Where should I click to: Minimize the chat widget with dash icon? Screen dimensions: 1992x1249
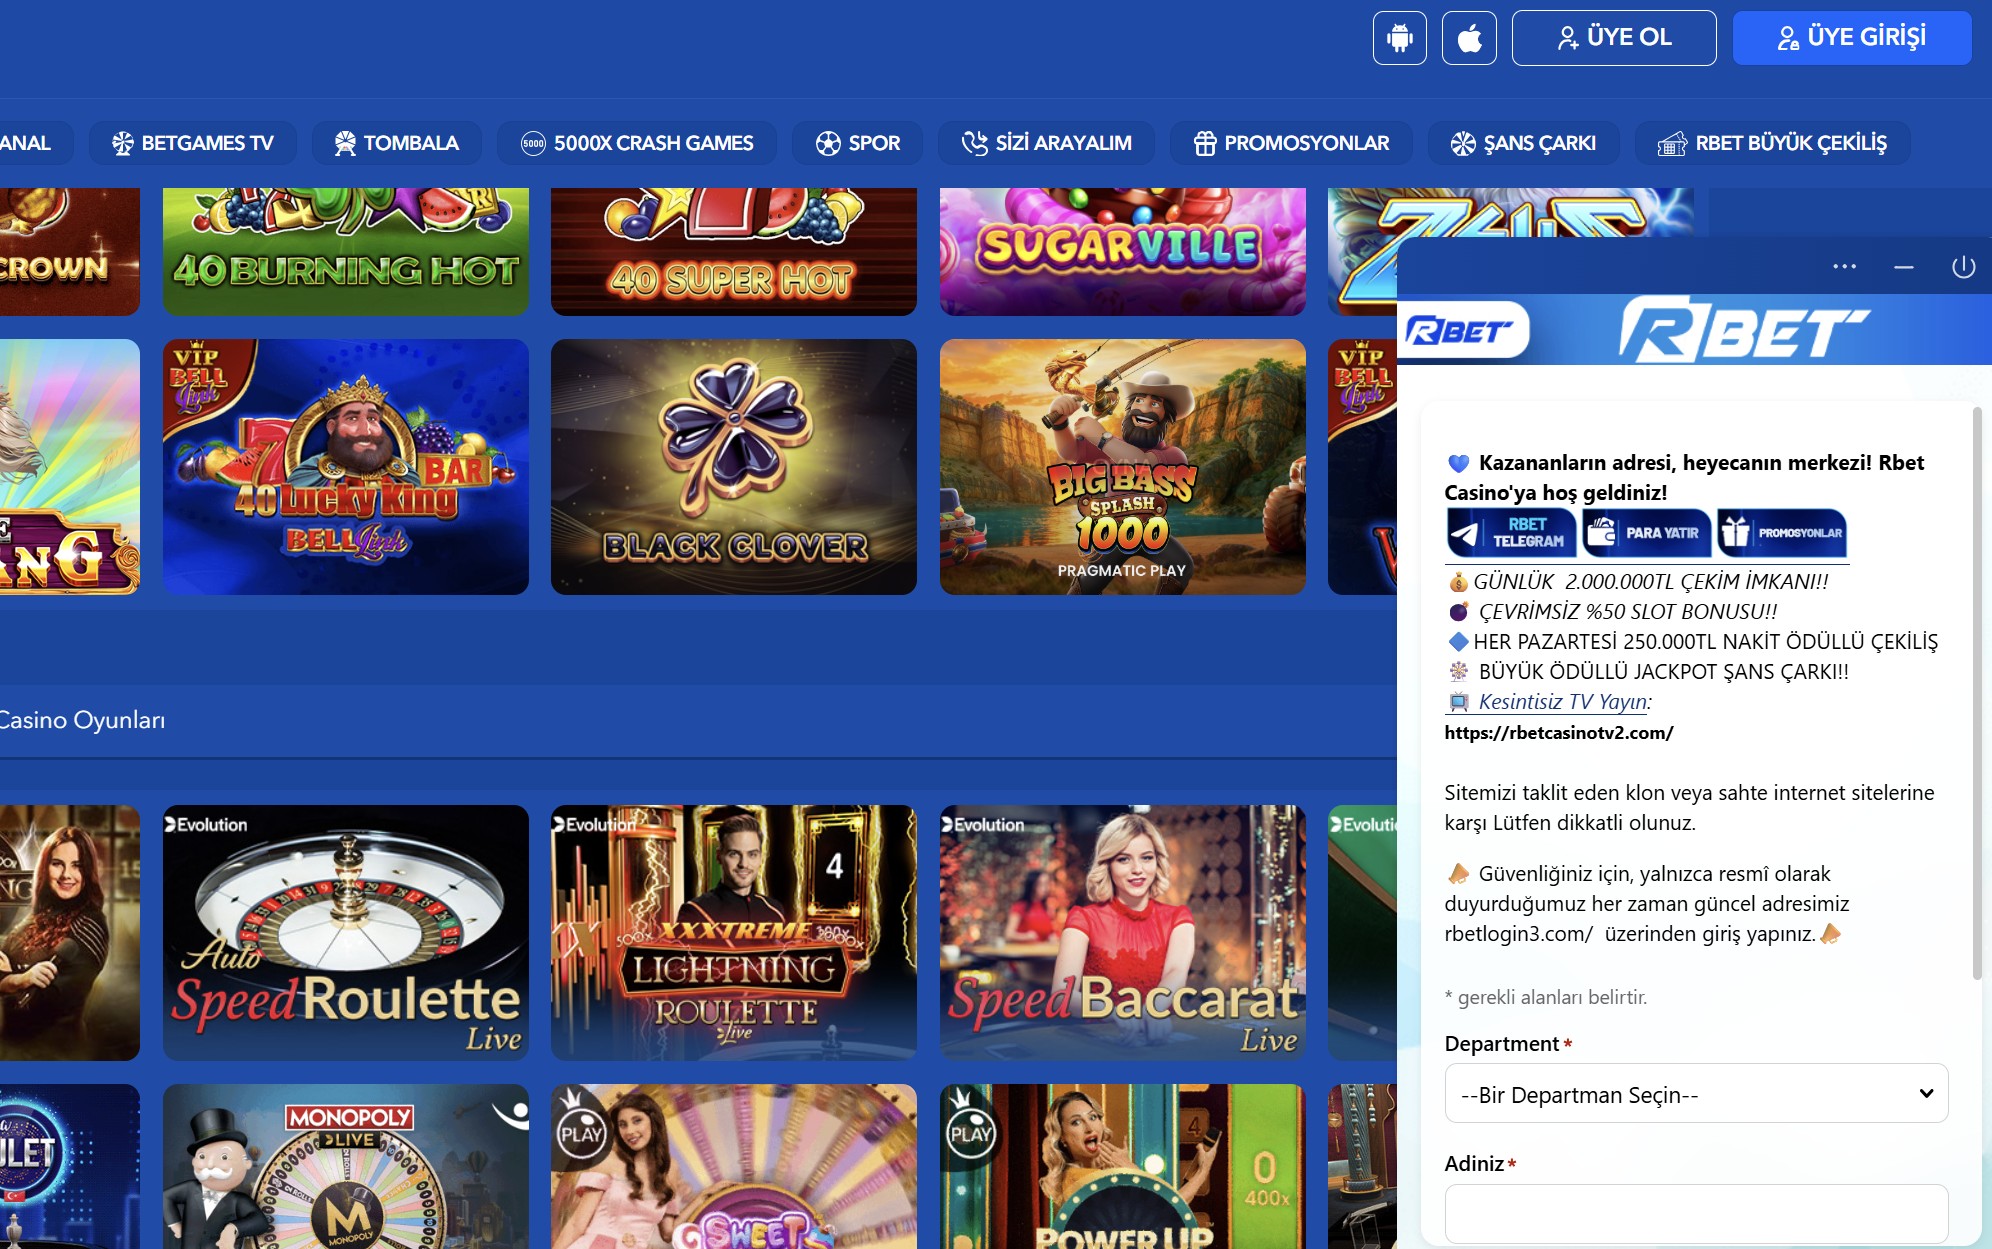(x=1904, y=267)
